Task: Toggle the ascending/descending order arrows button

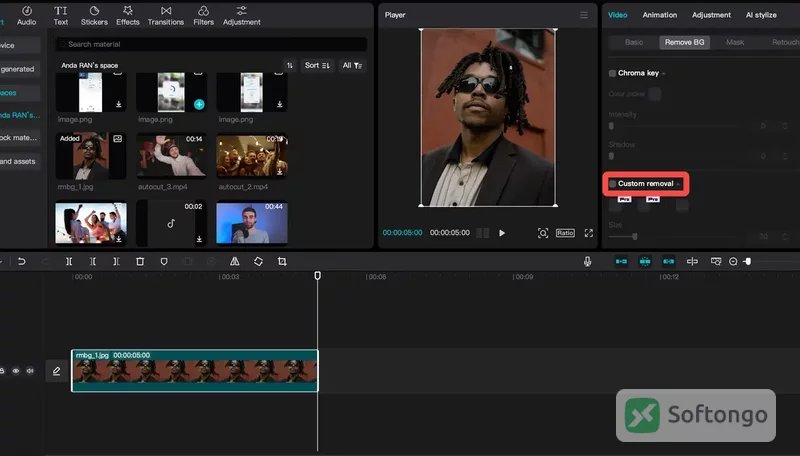Action: coord(290,65)
